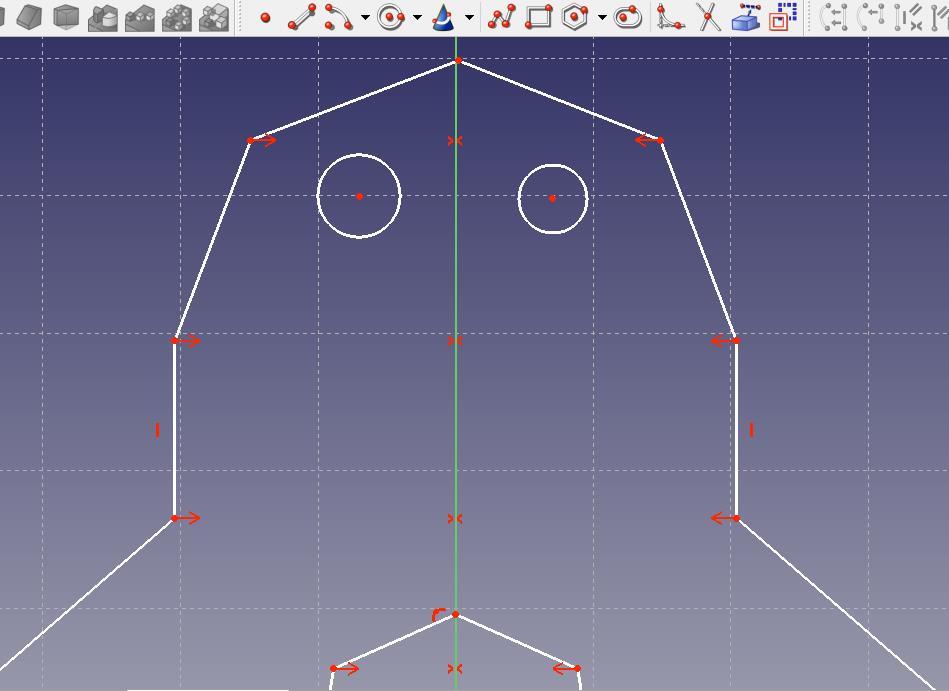This screenshot has height=691, width=949.
Task: Select the lower-middle vertex on the green axis
Action: pos(456,615)
